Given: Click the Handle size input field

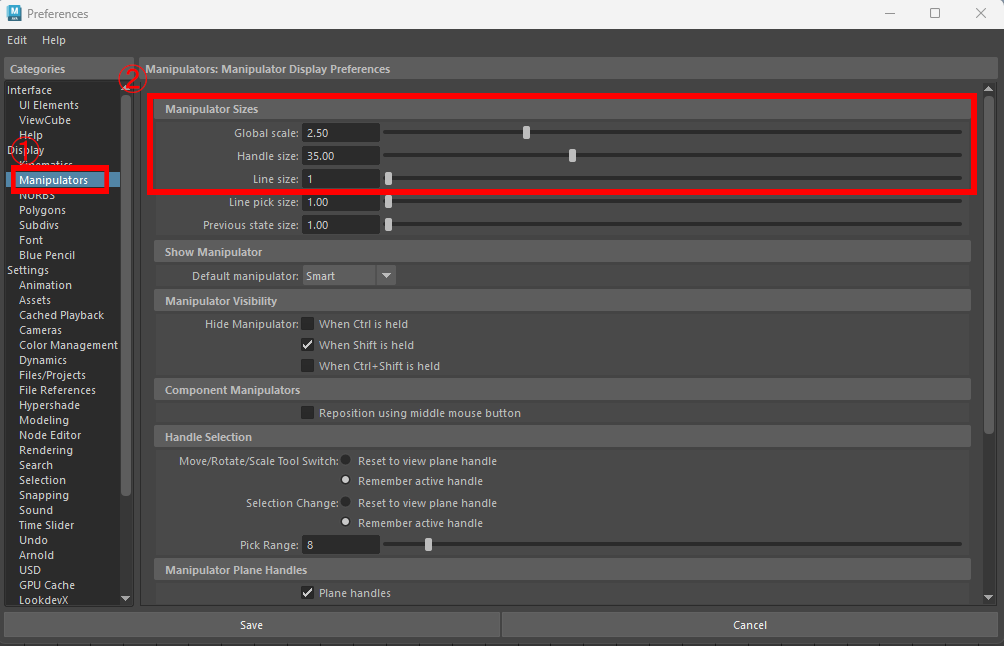Looking at the screenshot, I should (340, 156).
